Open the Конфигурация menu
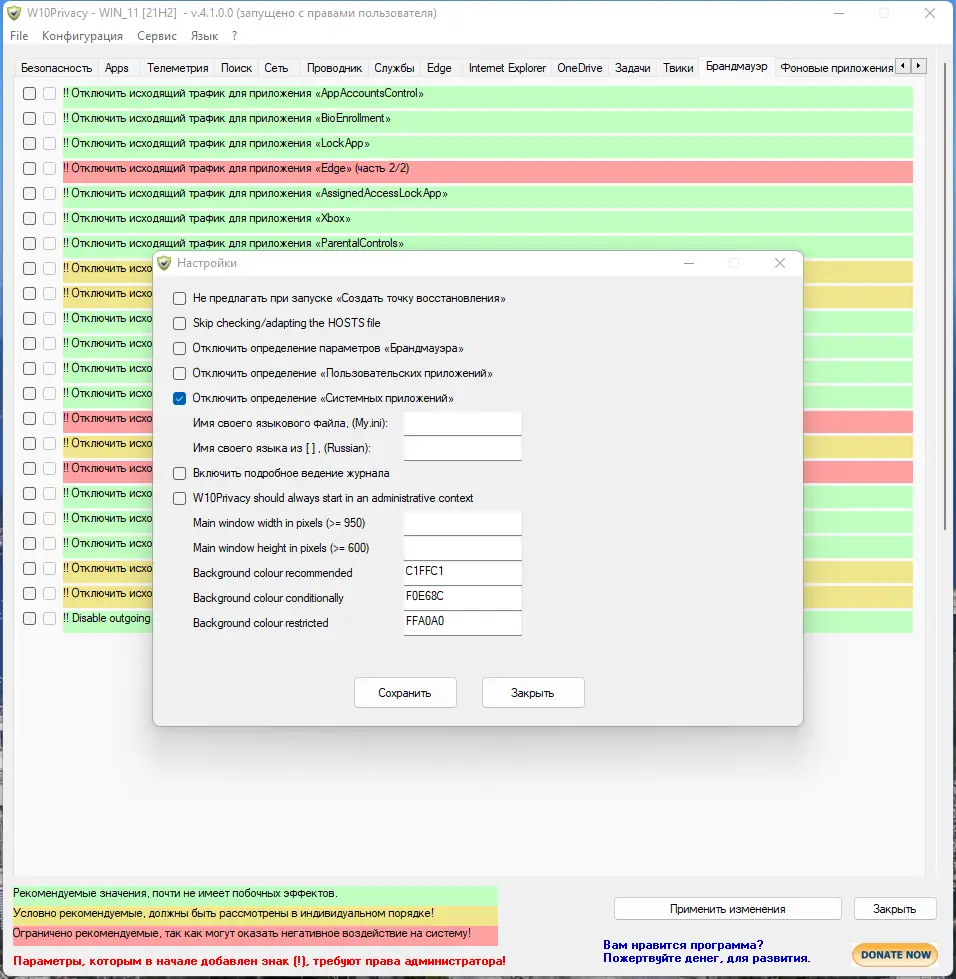This screenshot has height=979, width=956. (82, 36)
